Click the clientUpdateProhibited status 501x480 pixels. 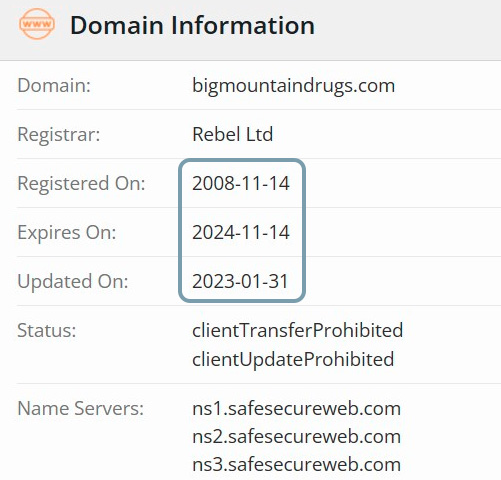tap(293, 359)
